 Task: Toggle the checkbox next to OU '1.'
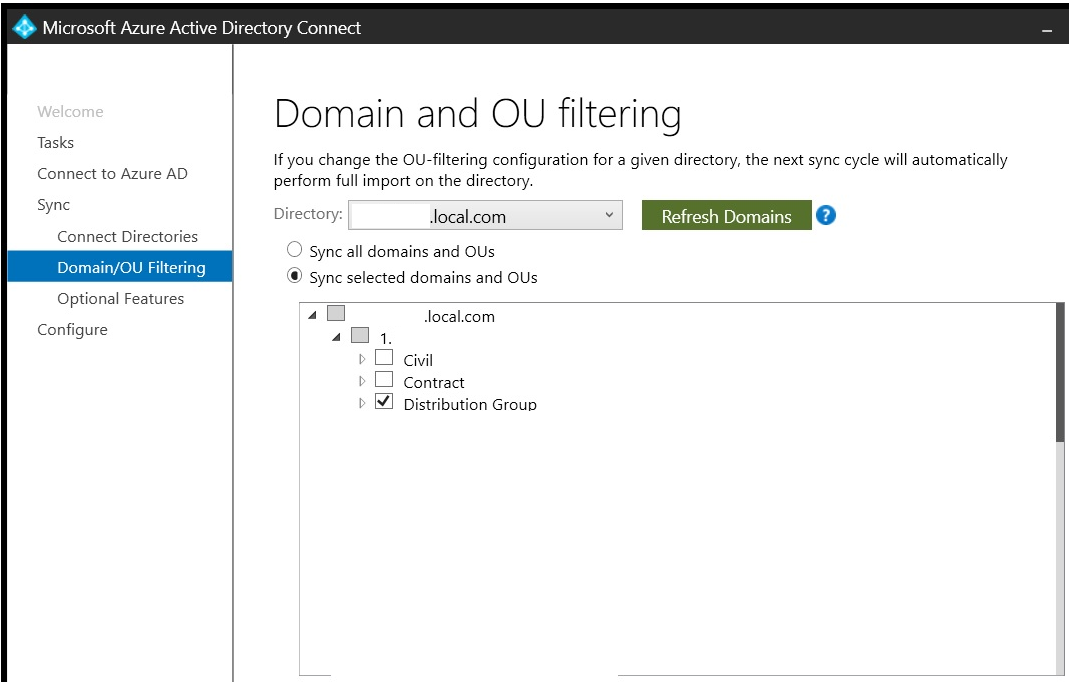tap(360, 335)
